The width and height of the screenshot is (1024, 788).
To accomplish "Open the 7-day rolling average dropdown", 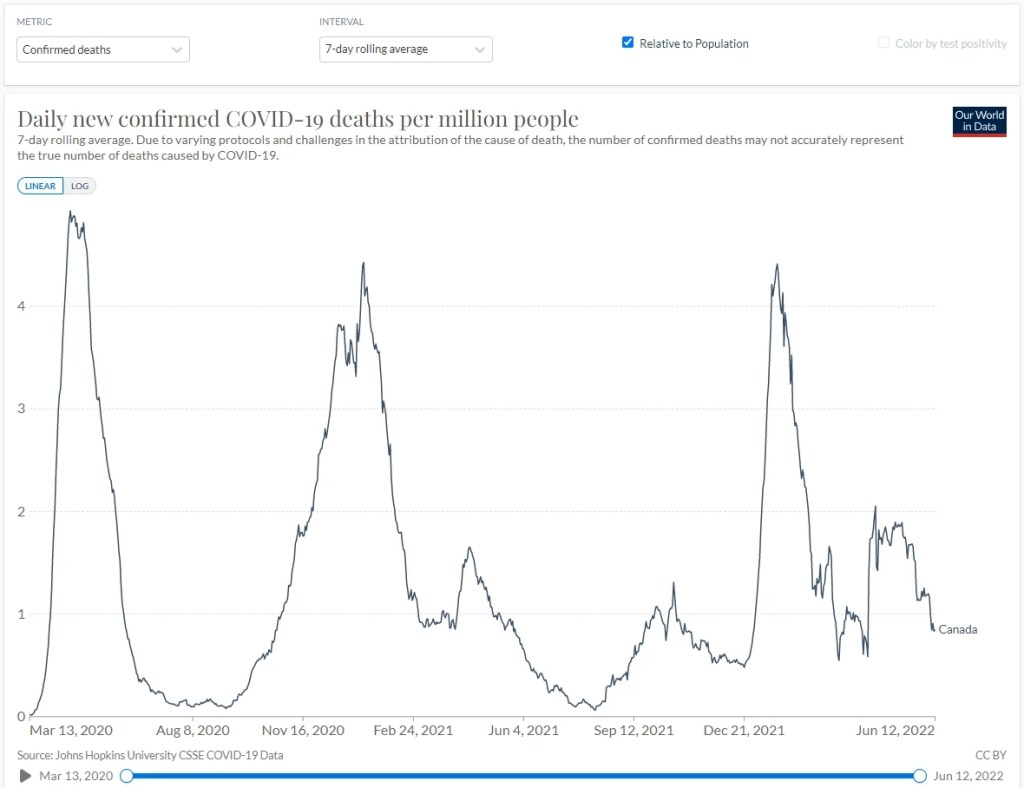I will pos(406,50).
